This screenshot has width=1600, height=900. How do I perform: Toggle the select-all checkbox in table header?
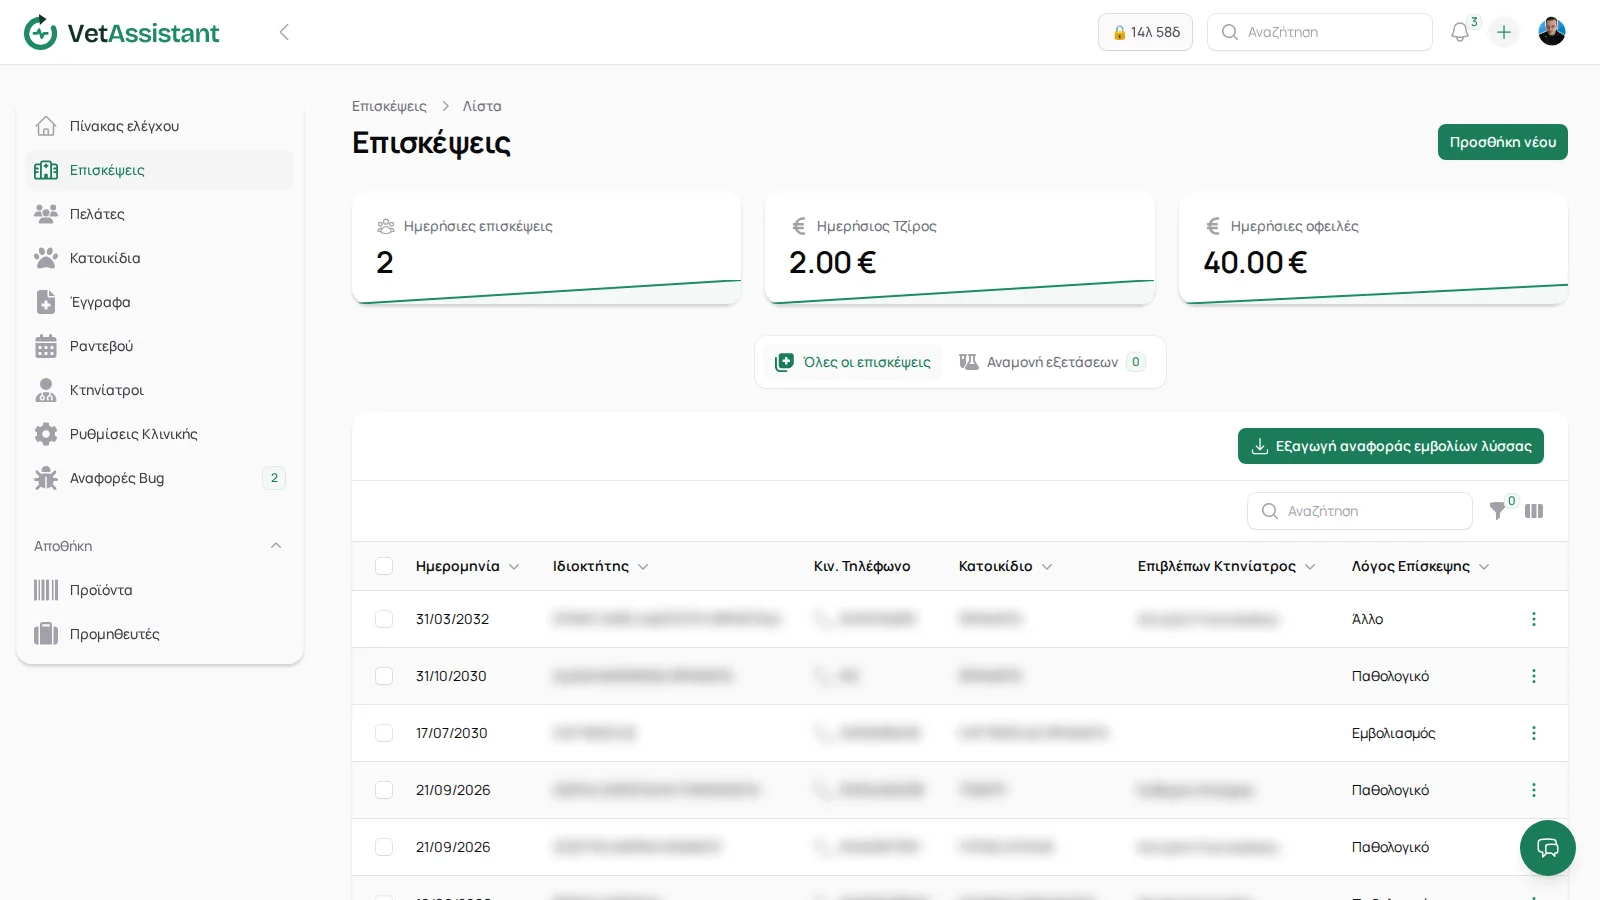(x=384, y=566)
